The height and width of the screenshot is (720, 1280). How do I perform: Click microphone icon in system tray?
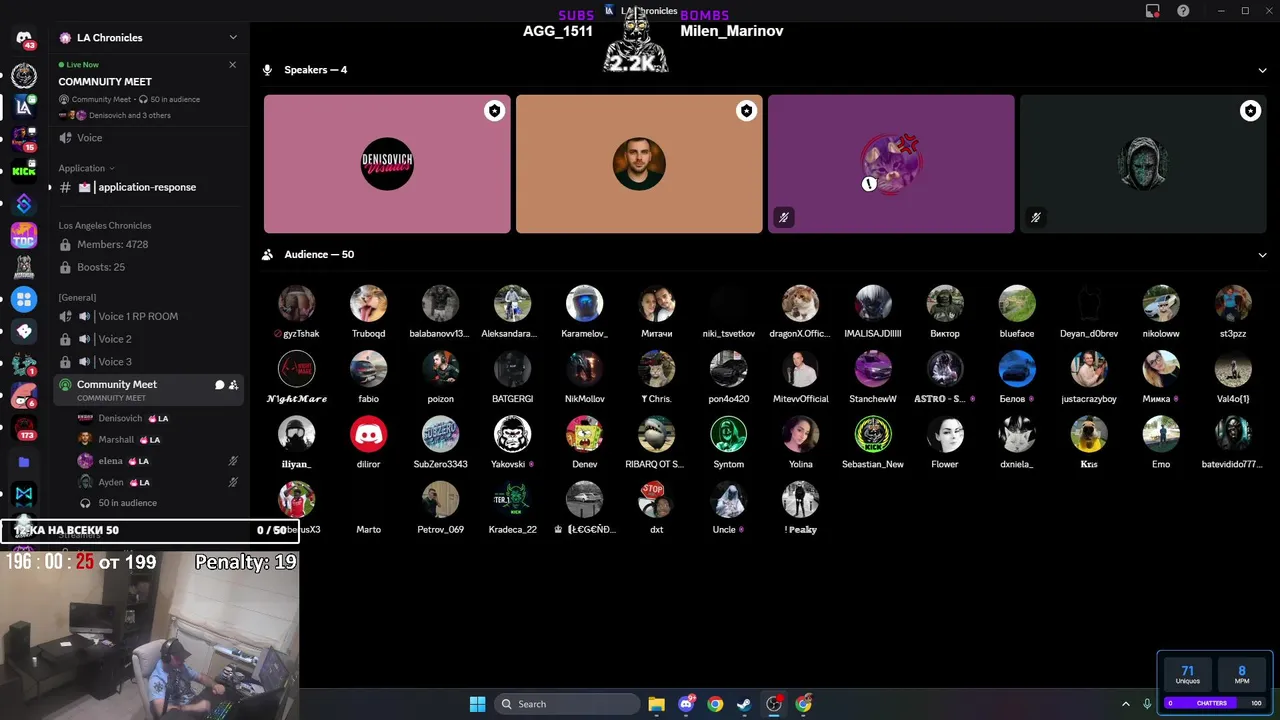tap(1147, 704)
